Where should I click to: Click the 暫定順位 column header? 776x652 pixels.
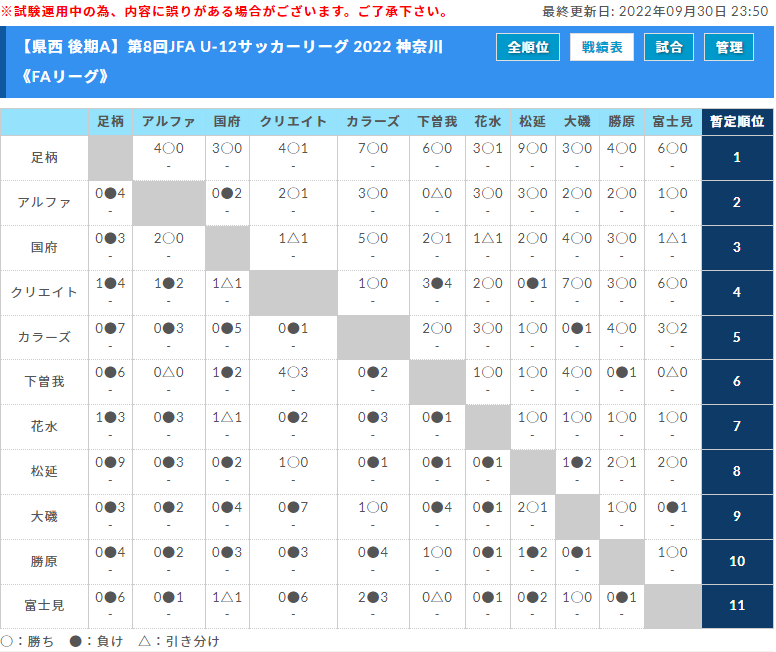pos(737,122)
